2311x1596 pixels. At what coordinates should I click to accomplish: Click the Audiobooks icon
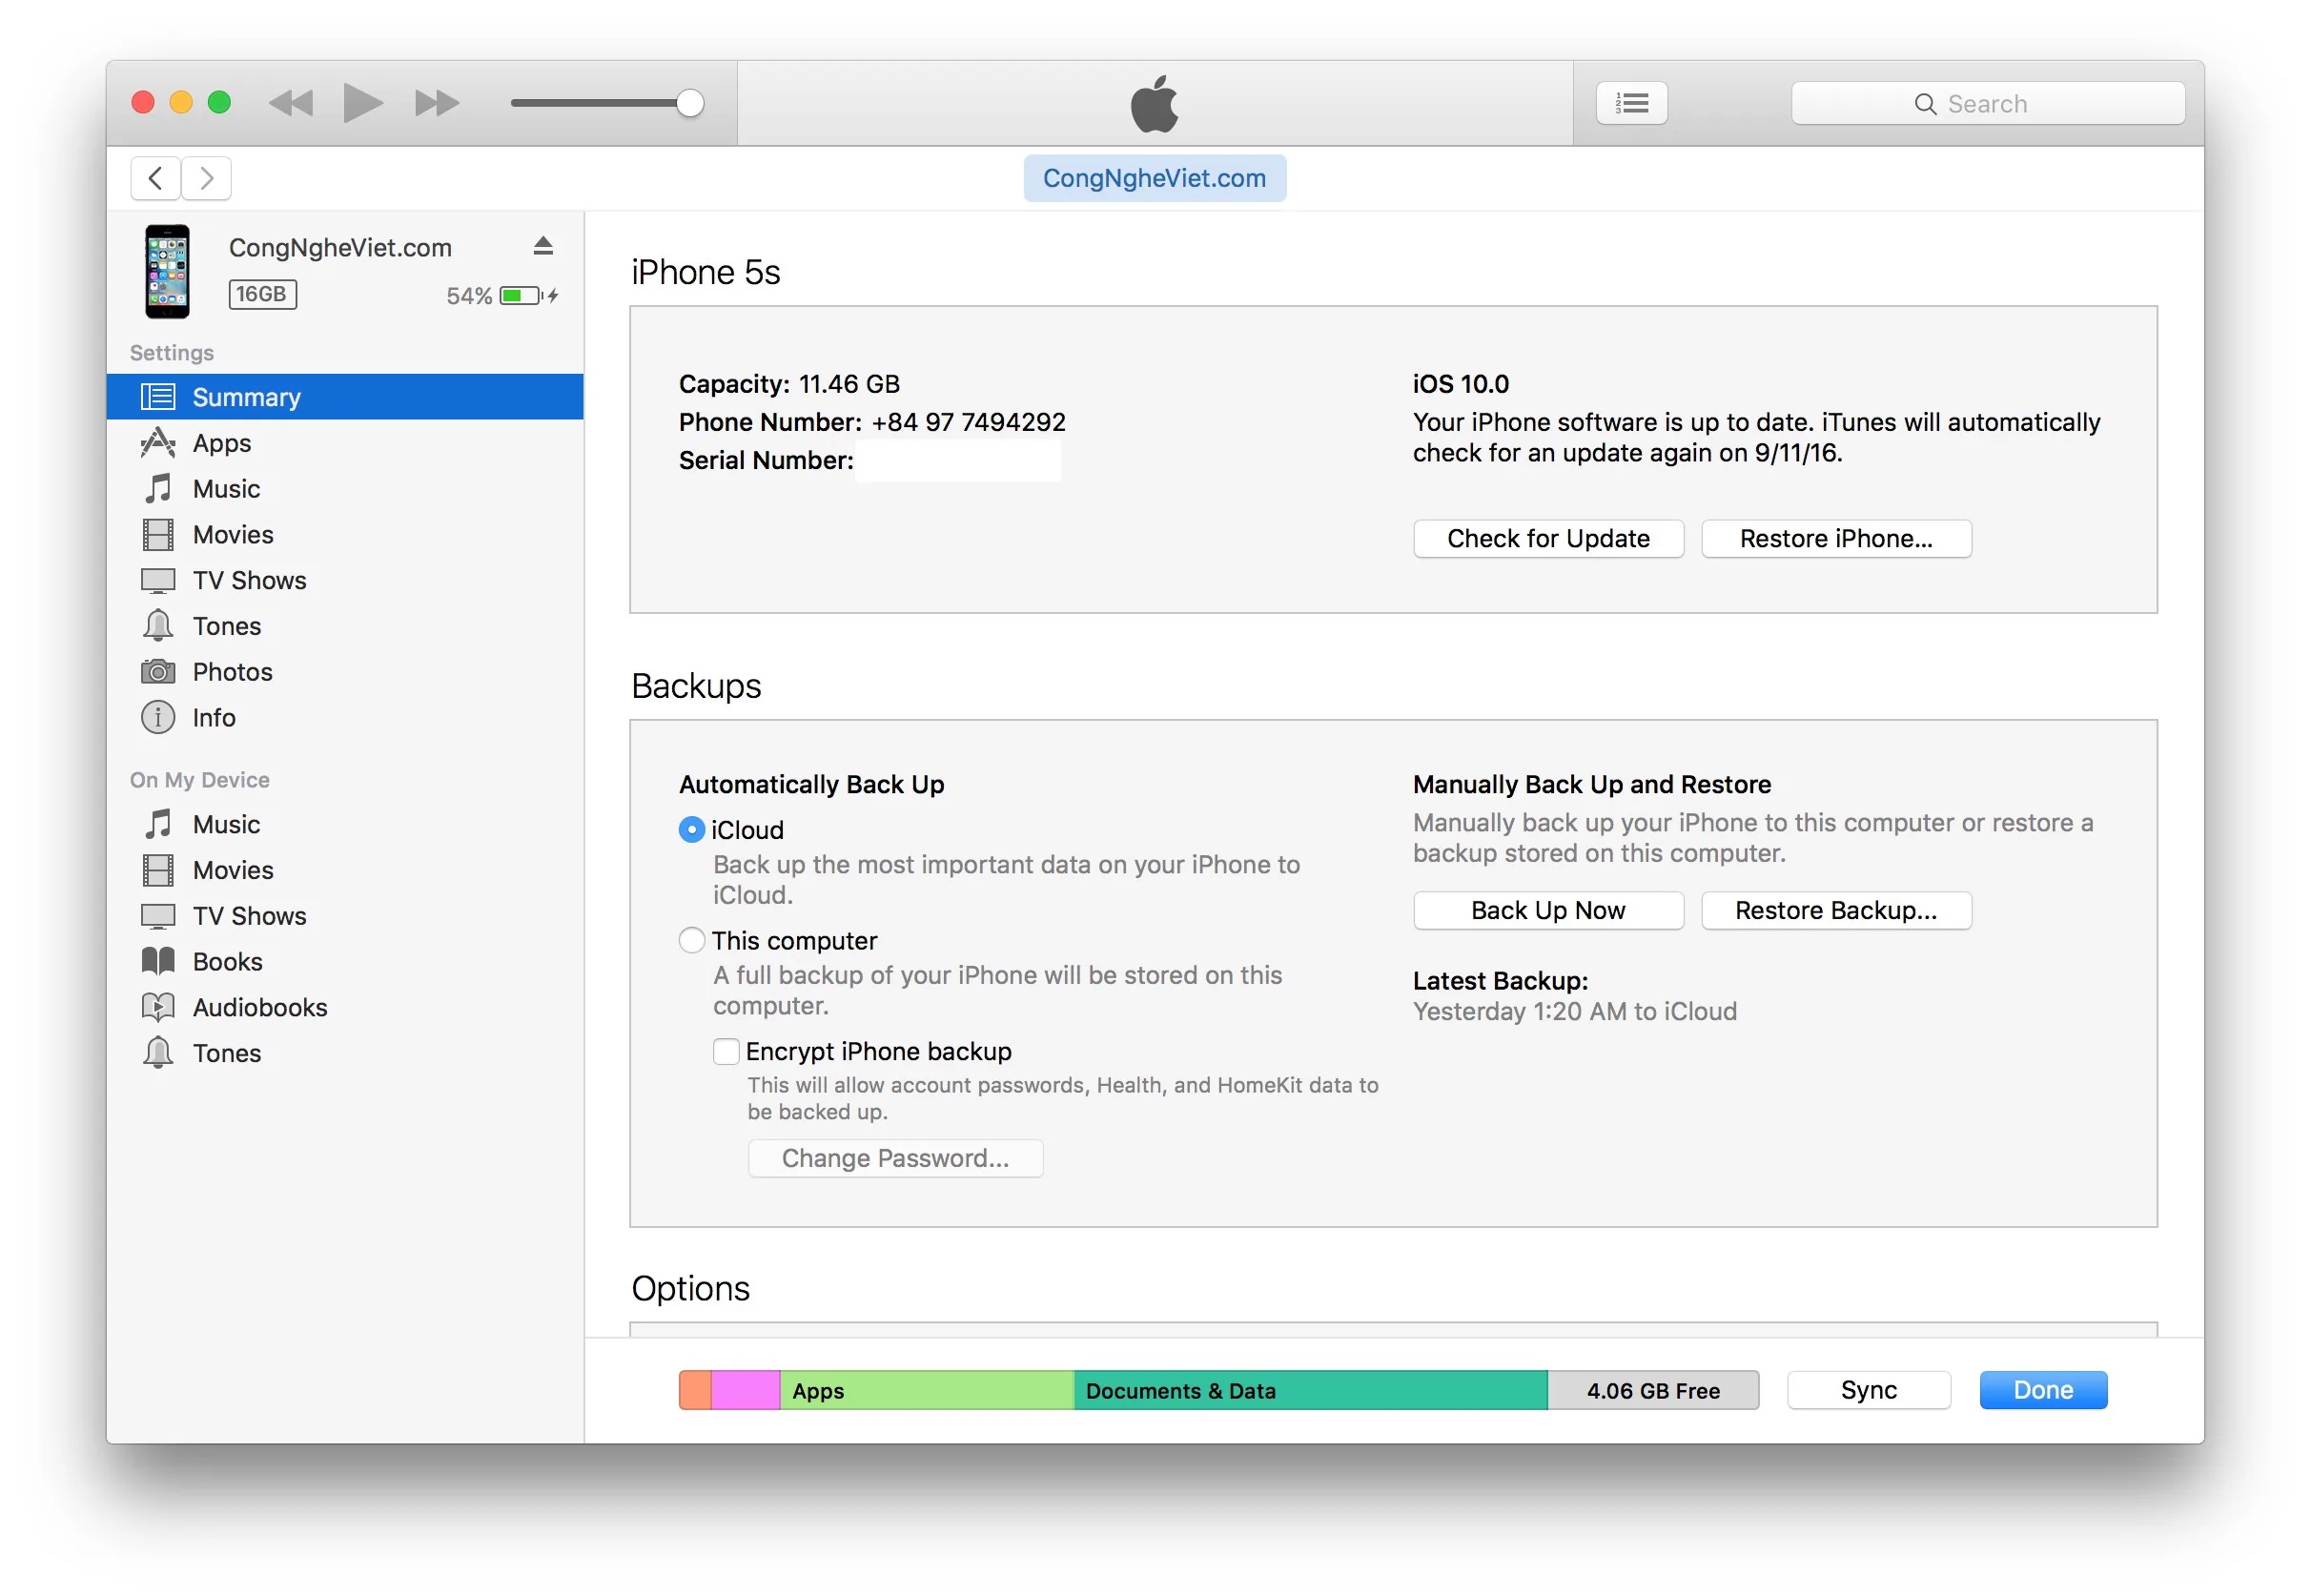158,1008
